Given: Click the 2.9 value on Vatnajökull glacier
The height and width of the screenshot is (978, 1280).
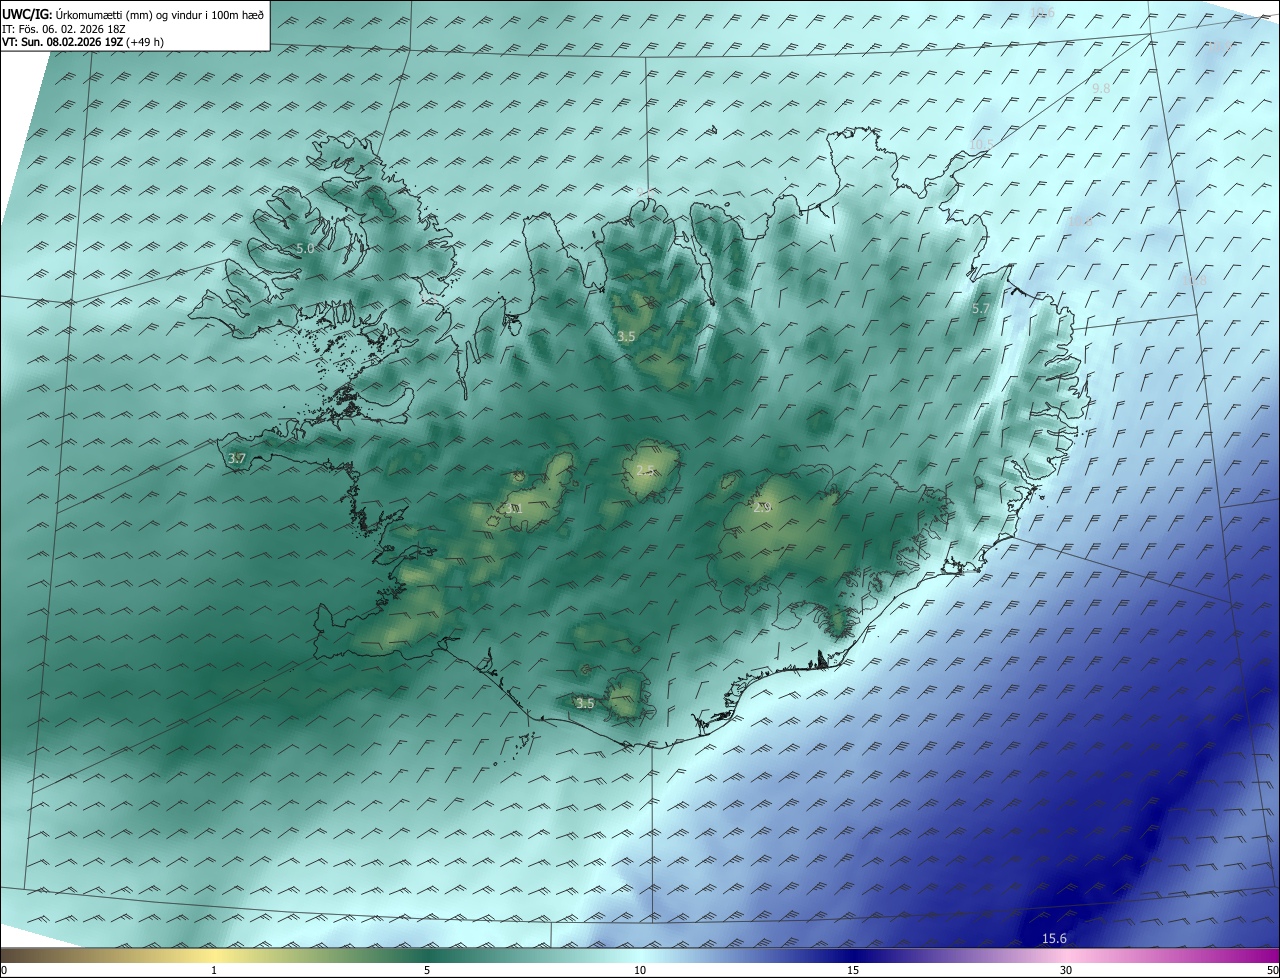Looking at the screenshot, I should pyautogui.click(x=762, y=508).
